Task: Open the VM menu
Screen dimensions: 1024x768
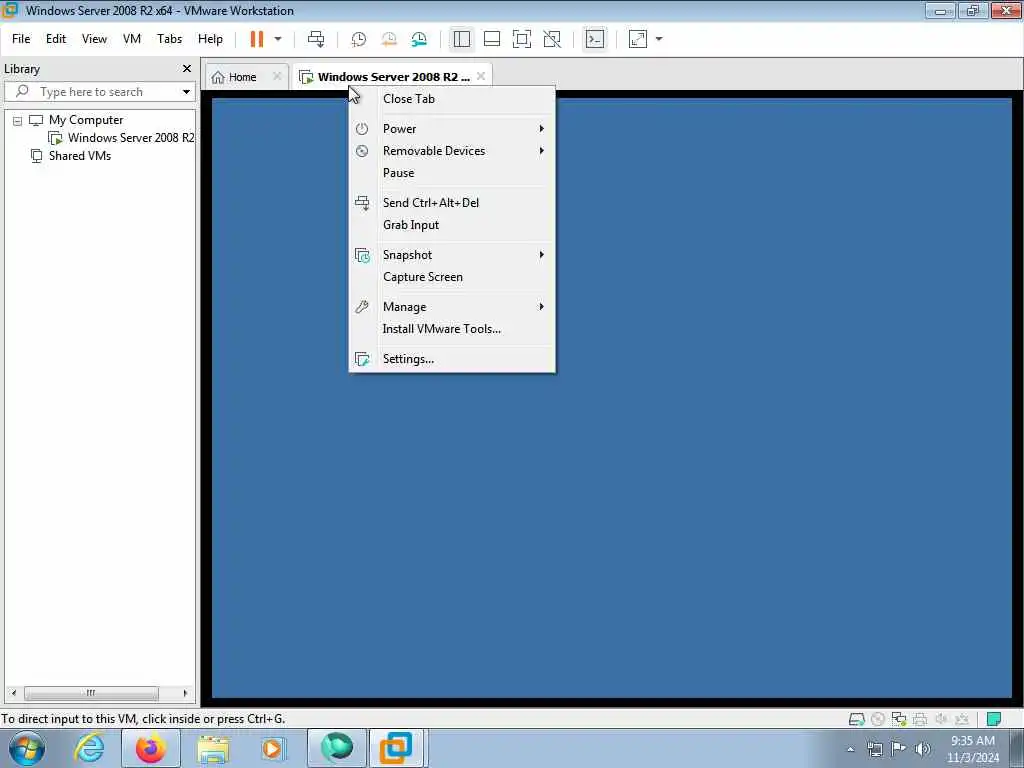Action: [132, 39]
